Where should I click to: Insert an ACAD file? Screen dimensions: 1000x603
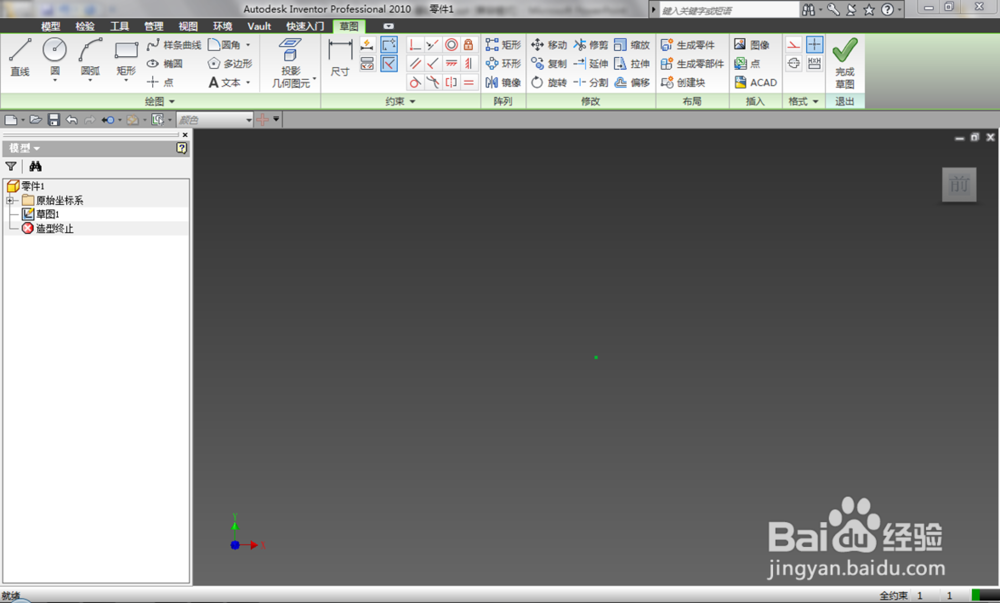coord(756,82)
